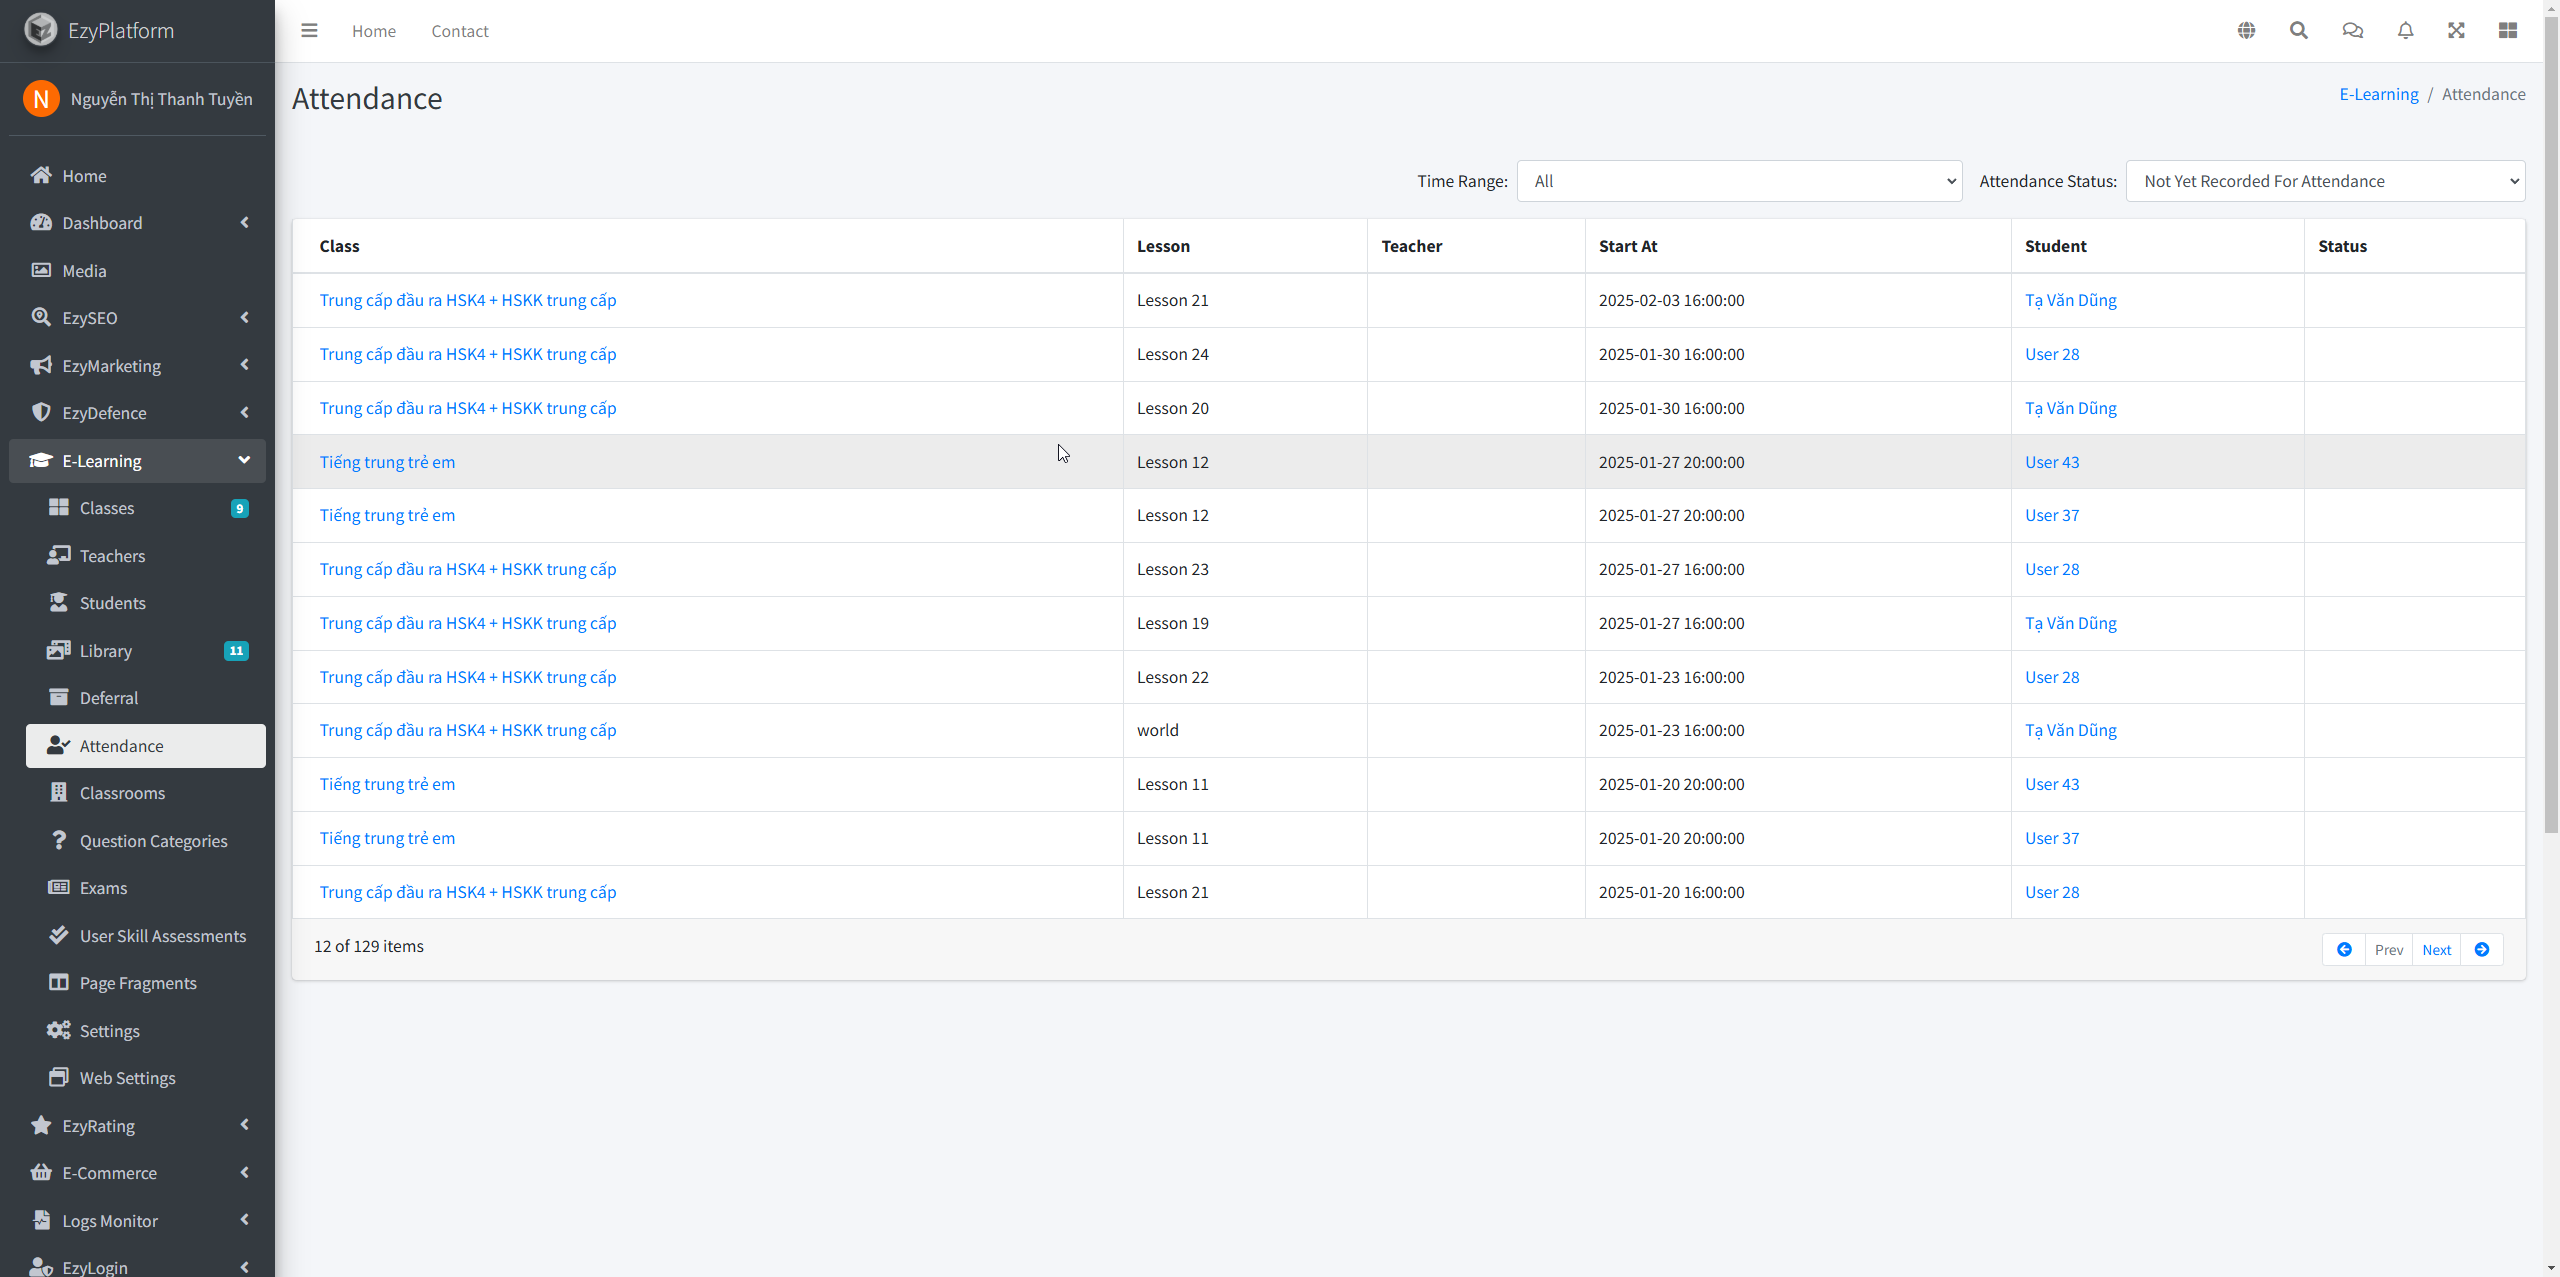The width and height of the screenshot is (2560, 1277).
Task: Open the chat messages icon
Action: coord(2352,31)
